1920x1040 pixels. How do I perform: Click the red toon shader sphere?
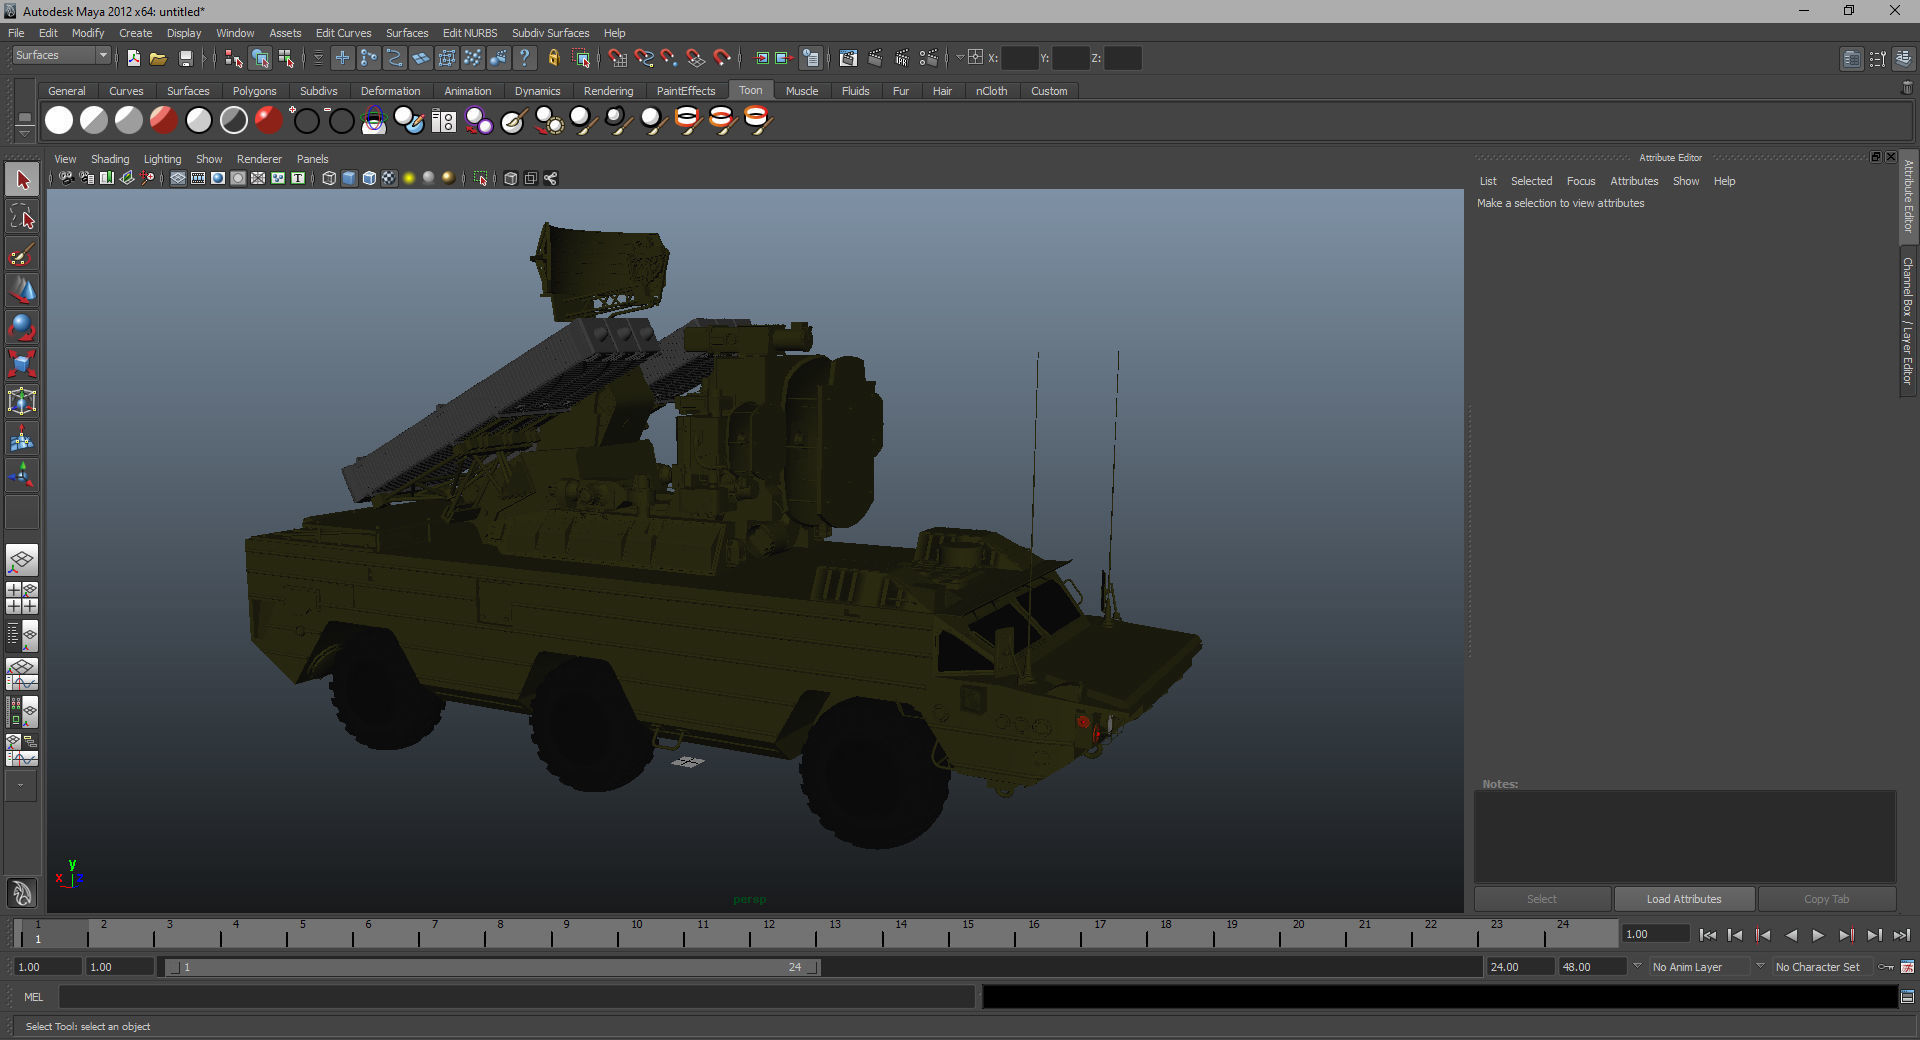click(164, 120)
